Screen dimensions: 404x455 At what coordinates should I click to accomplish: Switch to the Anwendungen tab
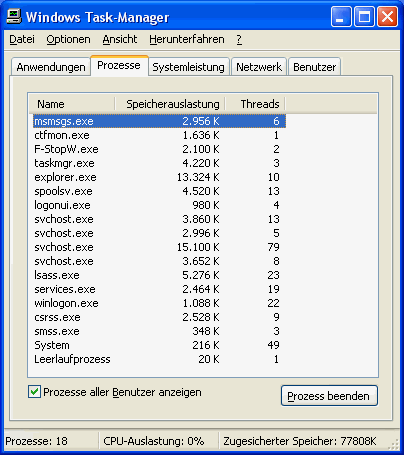51,67
